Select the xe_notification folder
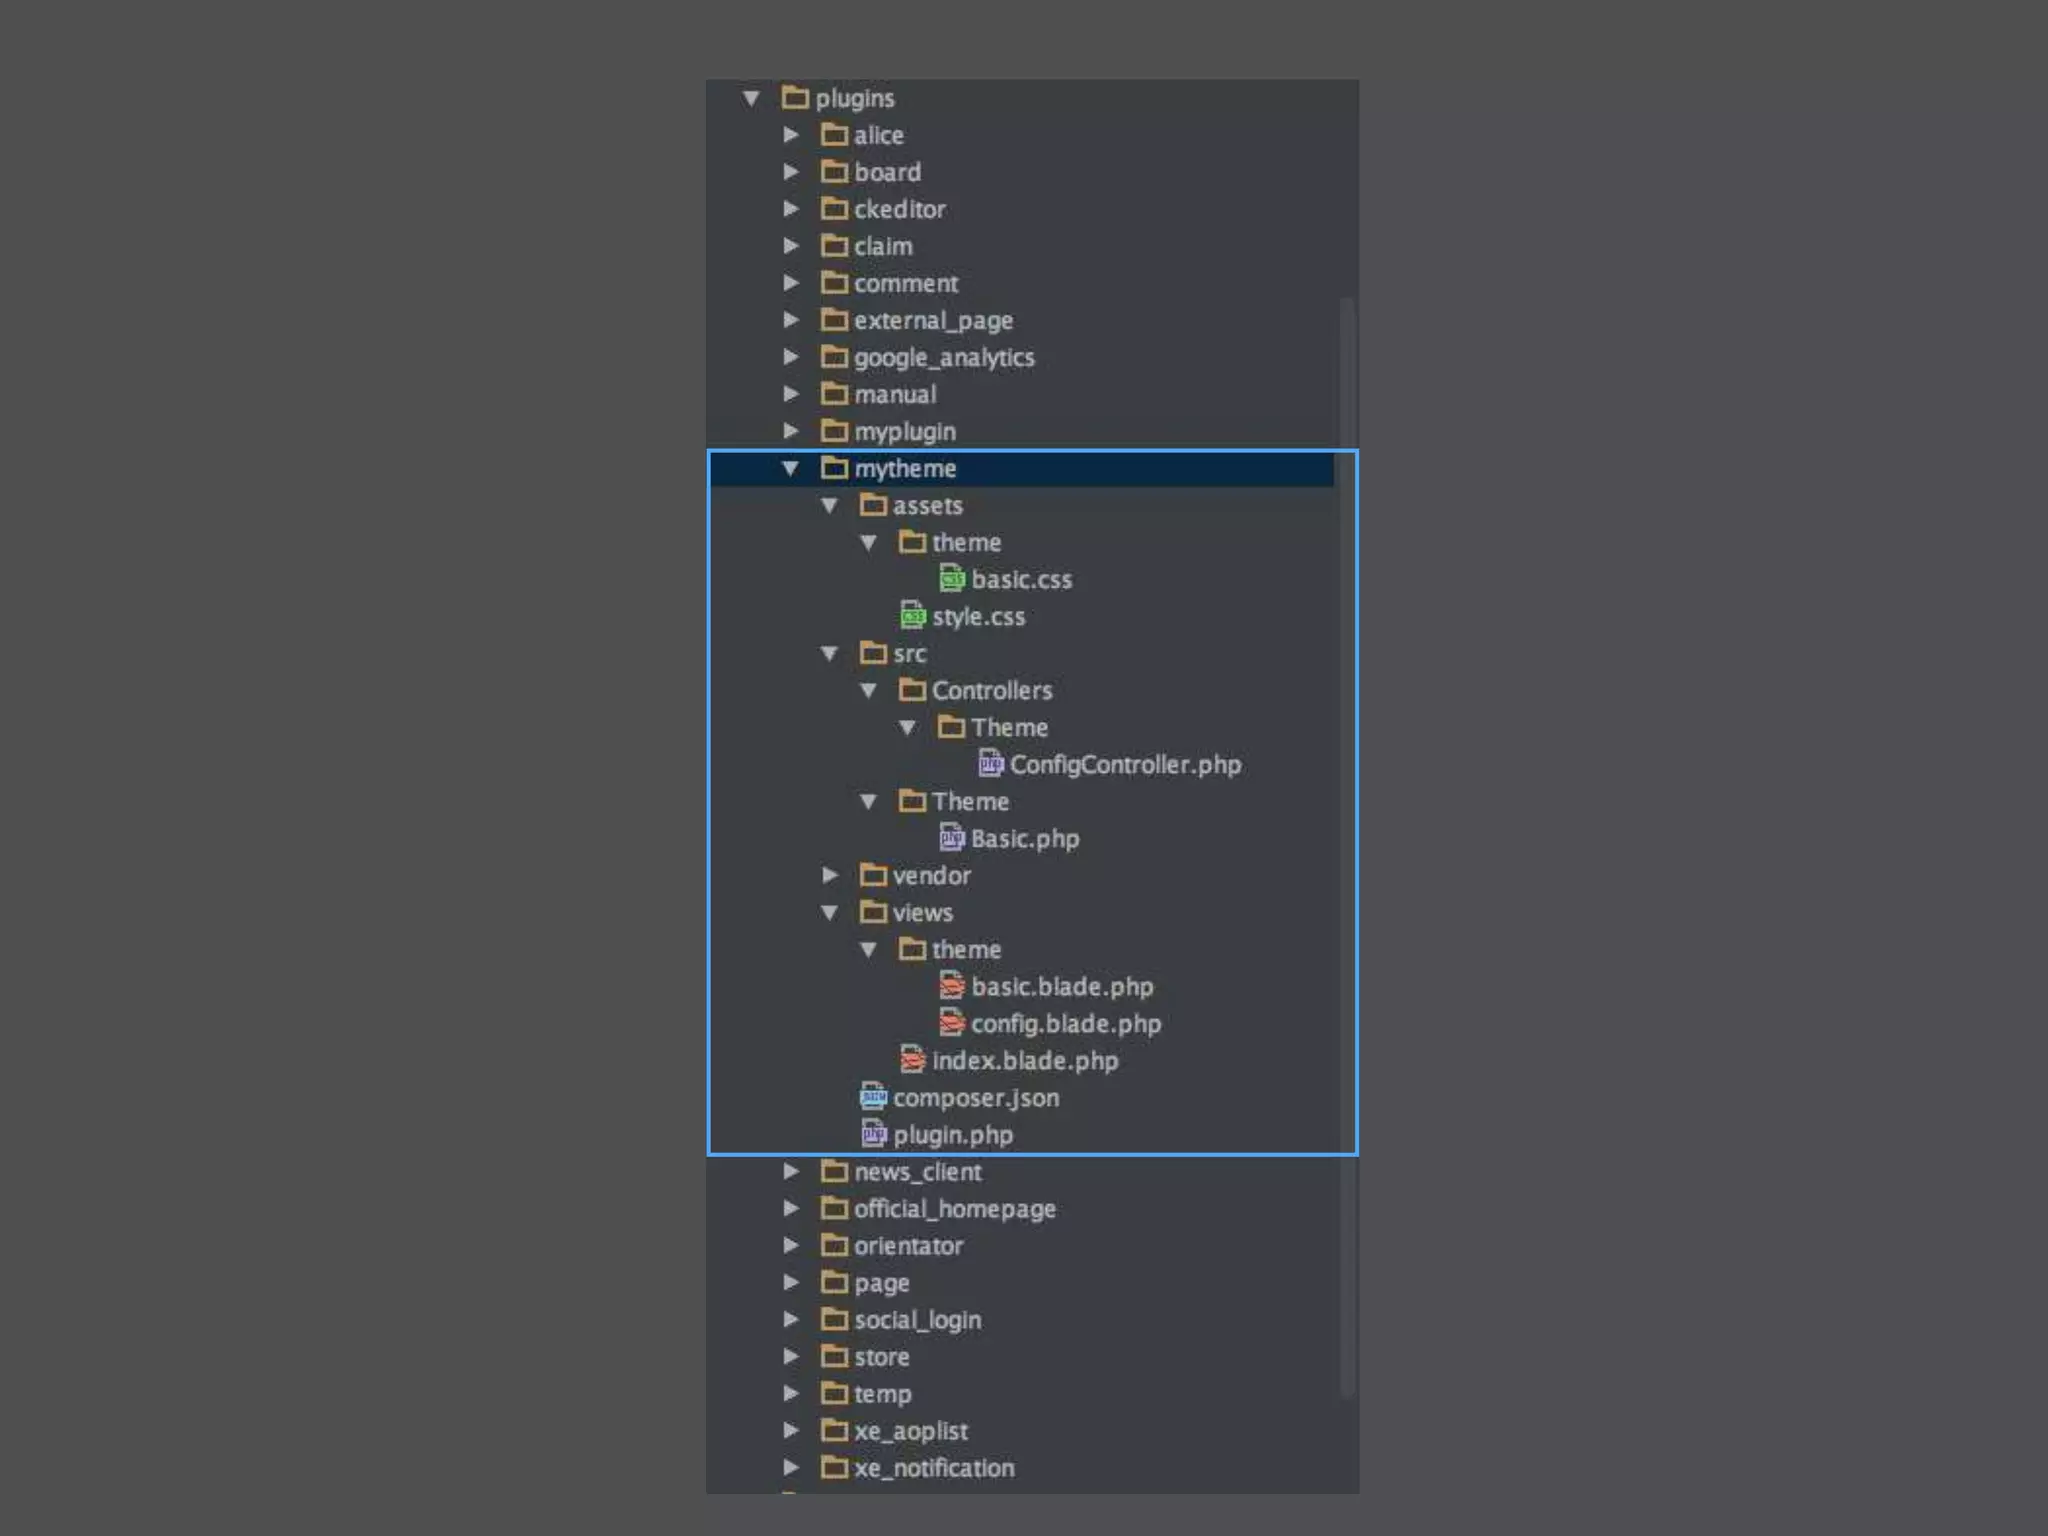 pyautogui.click(x=933, y=1467)
